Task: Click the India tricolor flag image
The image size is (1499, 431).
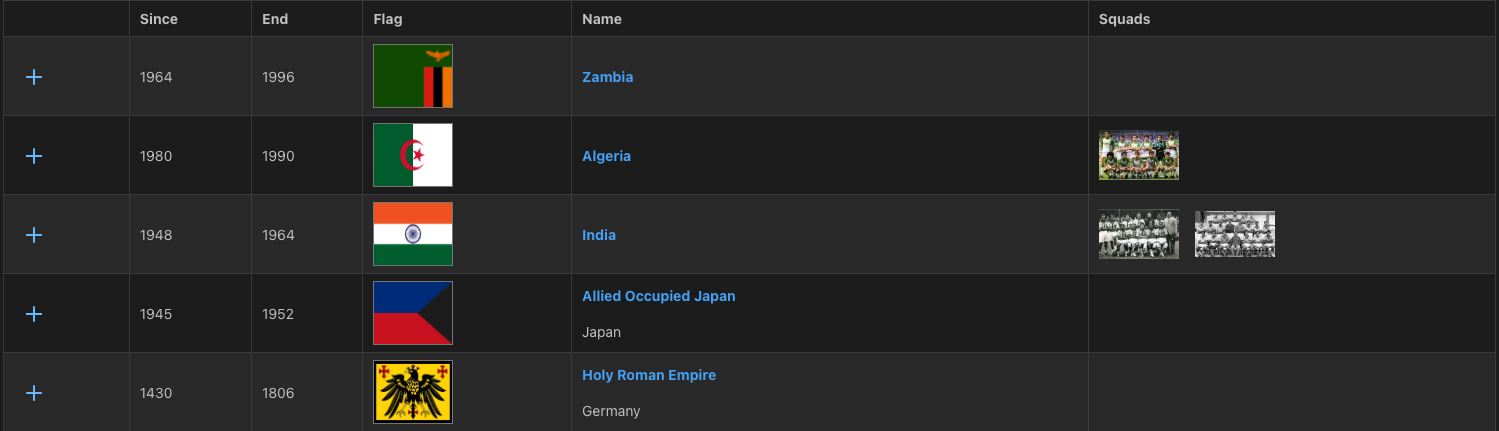Action: pos(413,234)
